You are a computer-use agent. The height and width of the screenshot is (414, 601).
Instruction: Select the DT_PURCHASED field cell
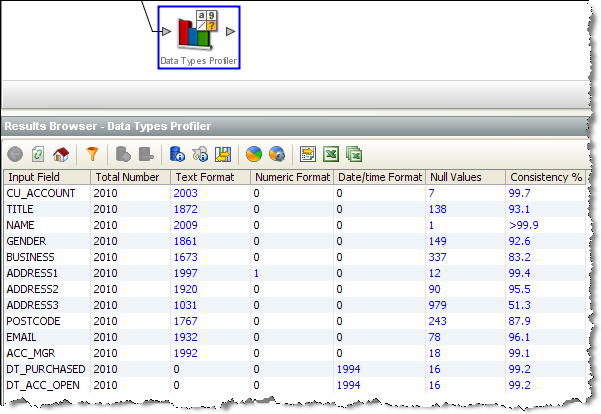46,369
